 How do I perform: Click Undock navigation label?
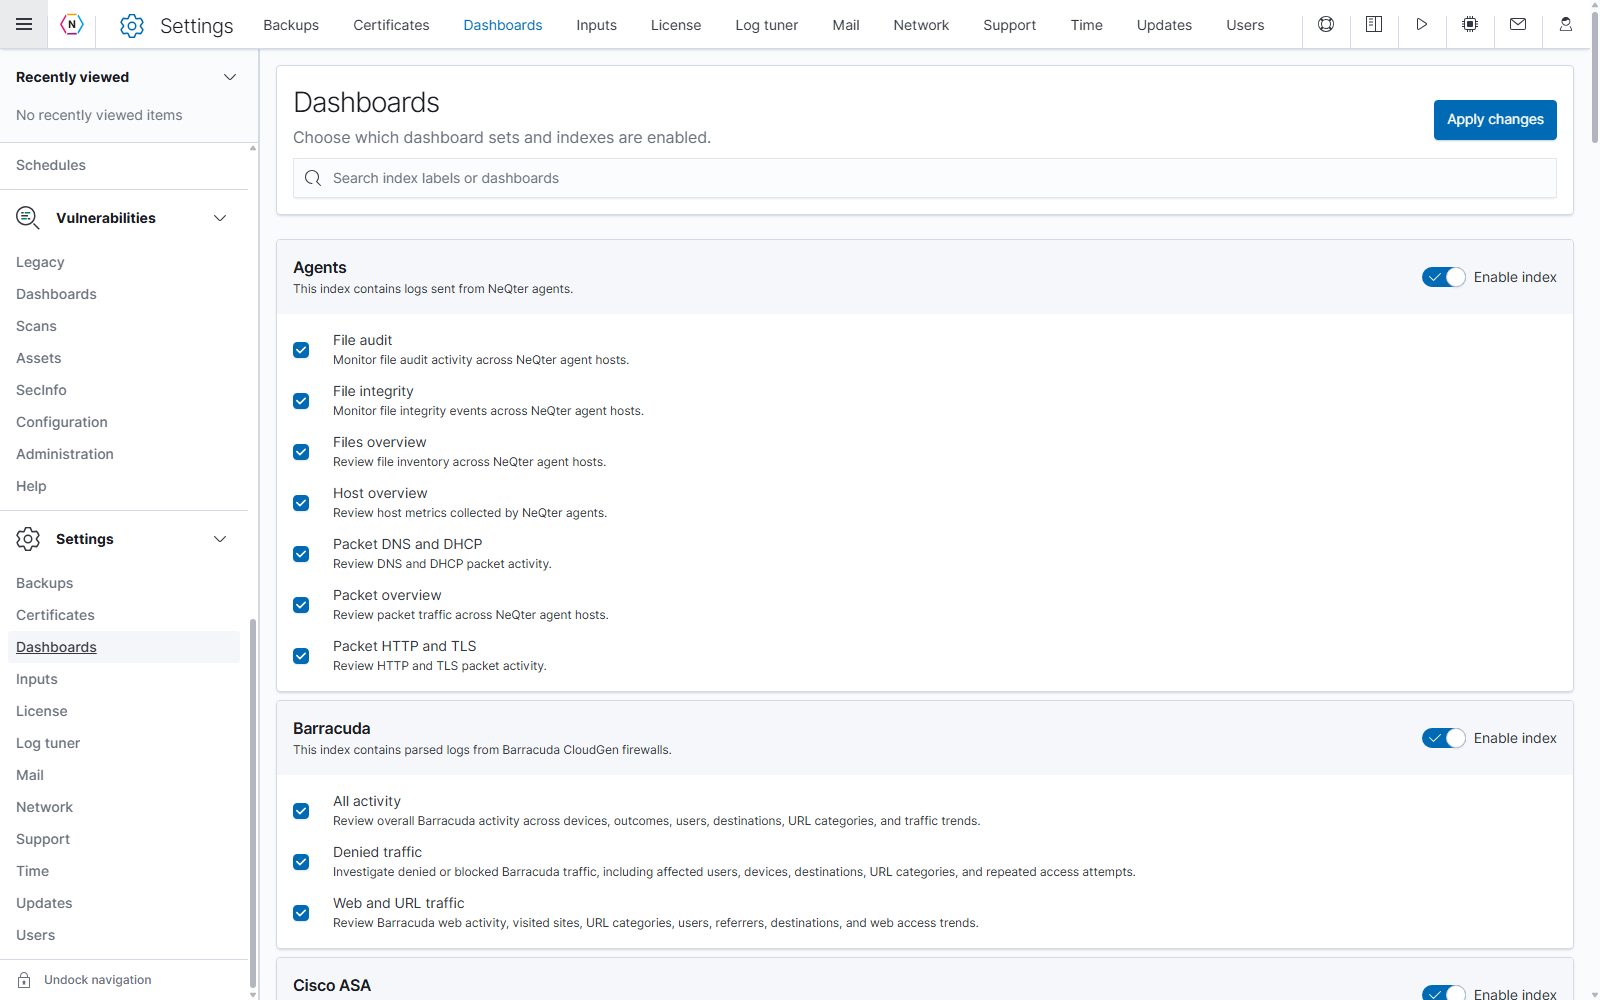point(98,980)
